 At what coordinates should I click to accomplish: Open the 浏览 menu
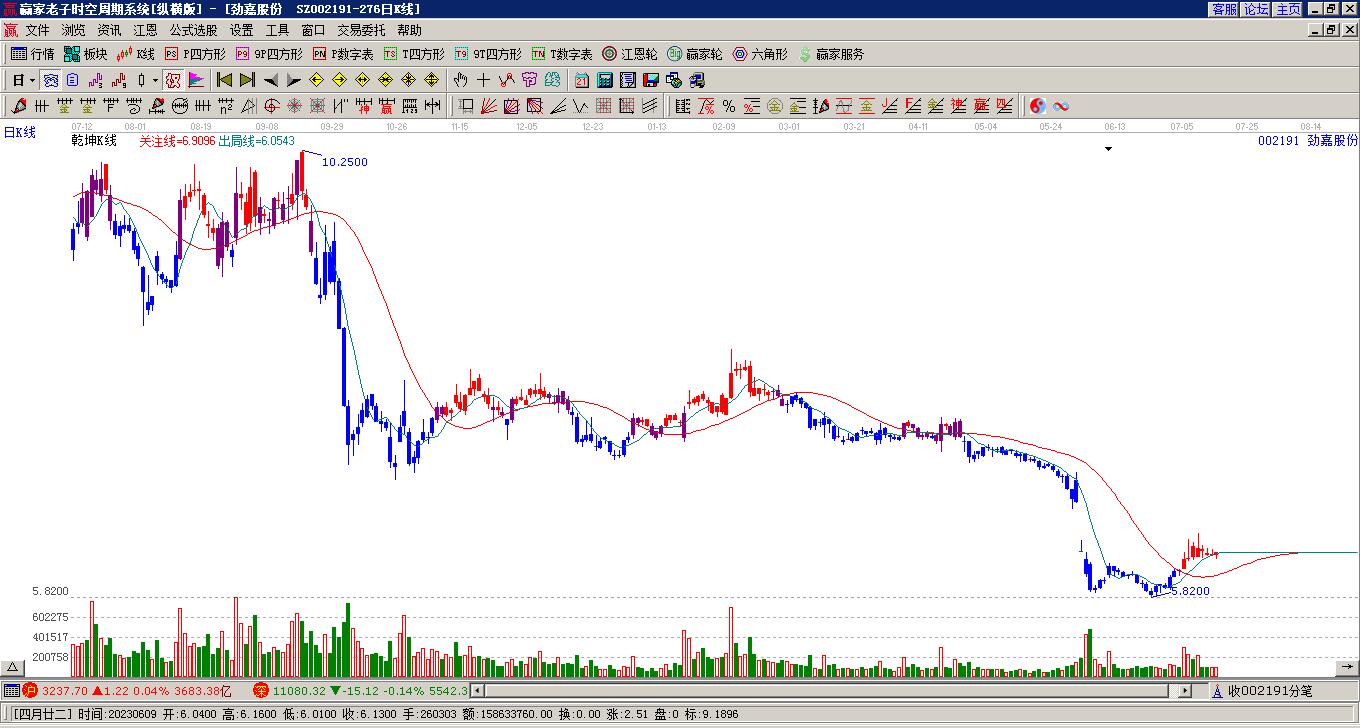(x=73, y=31)
